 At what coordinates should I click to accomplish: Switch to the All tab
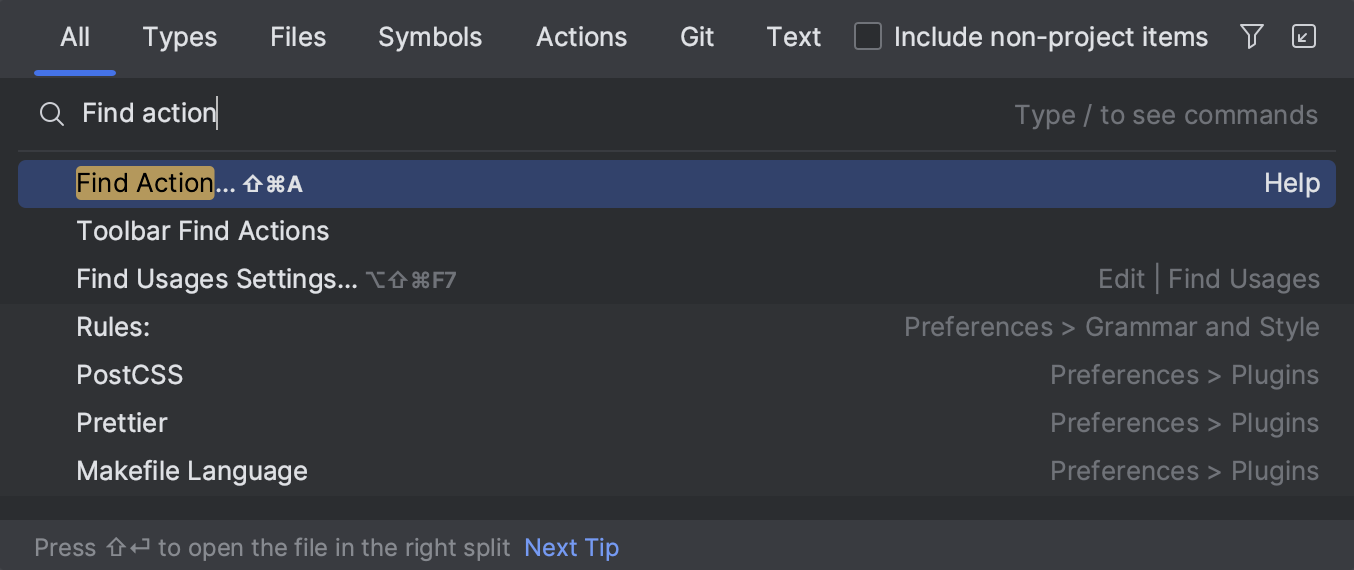75,38
